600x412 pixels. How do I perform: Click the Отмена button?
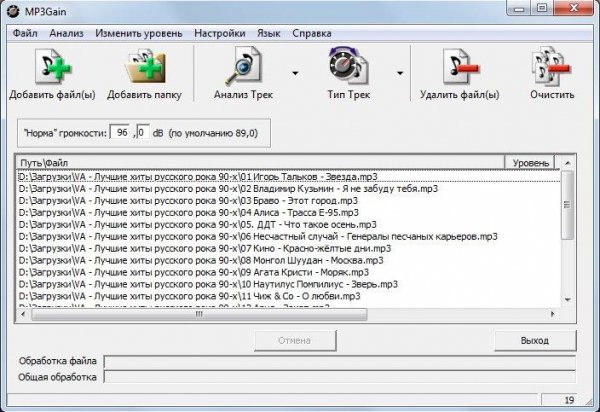295,340
